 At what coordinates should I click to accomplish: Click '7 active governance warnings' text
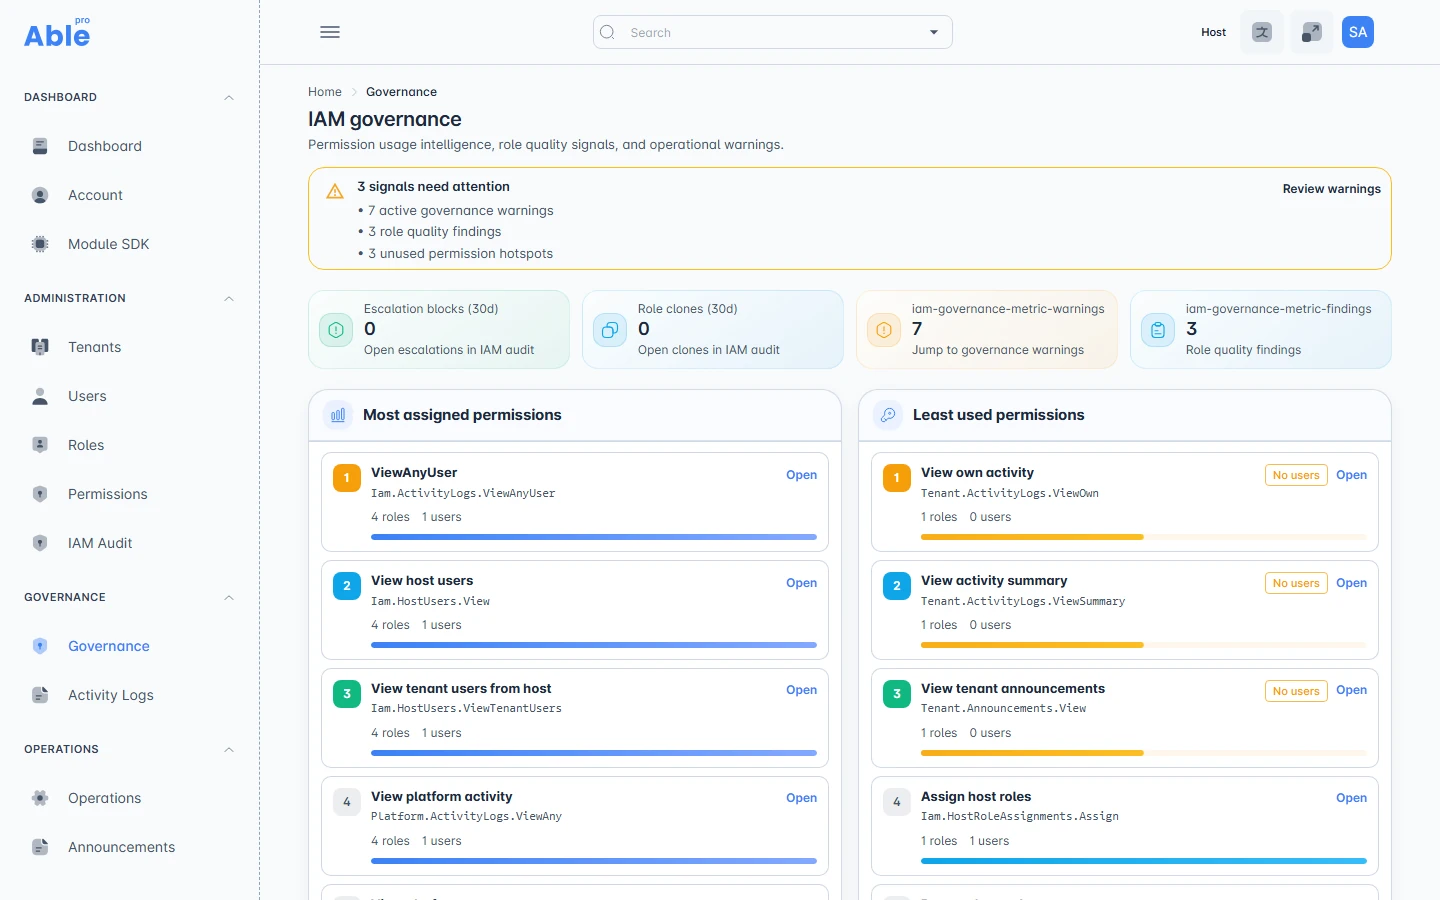460,211
